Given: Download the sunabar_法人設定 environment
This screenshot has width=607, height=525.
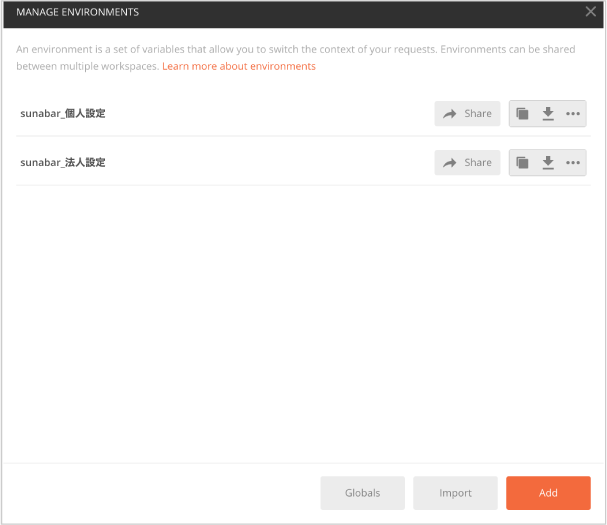Looking at the screenshot, I should tap(548, 163).
